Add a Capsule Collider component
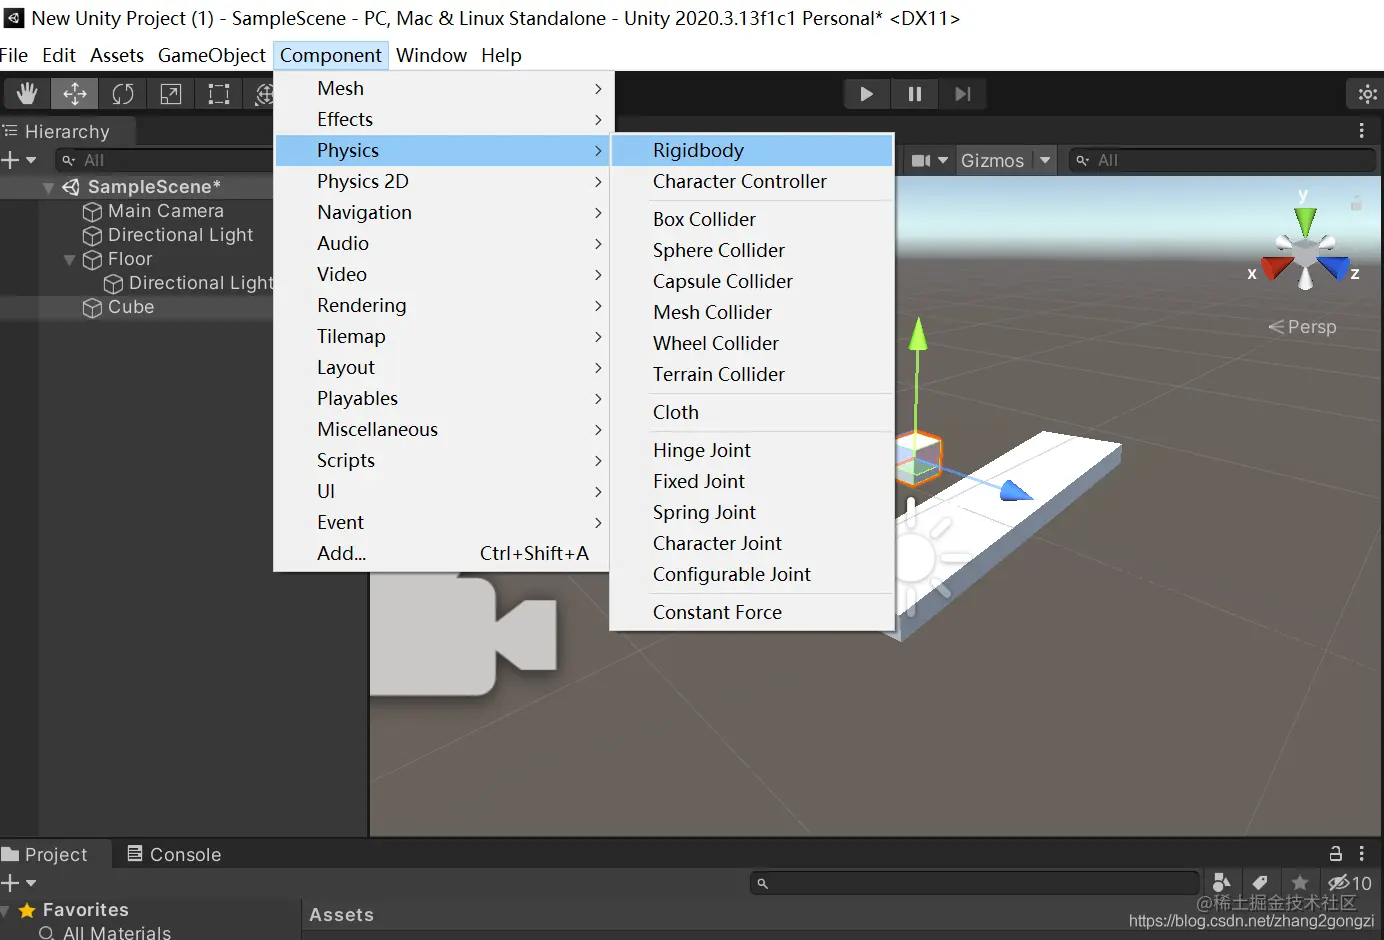1384x940 pixels. (x=751, y=281)
